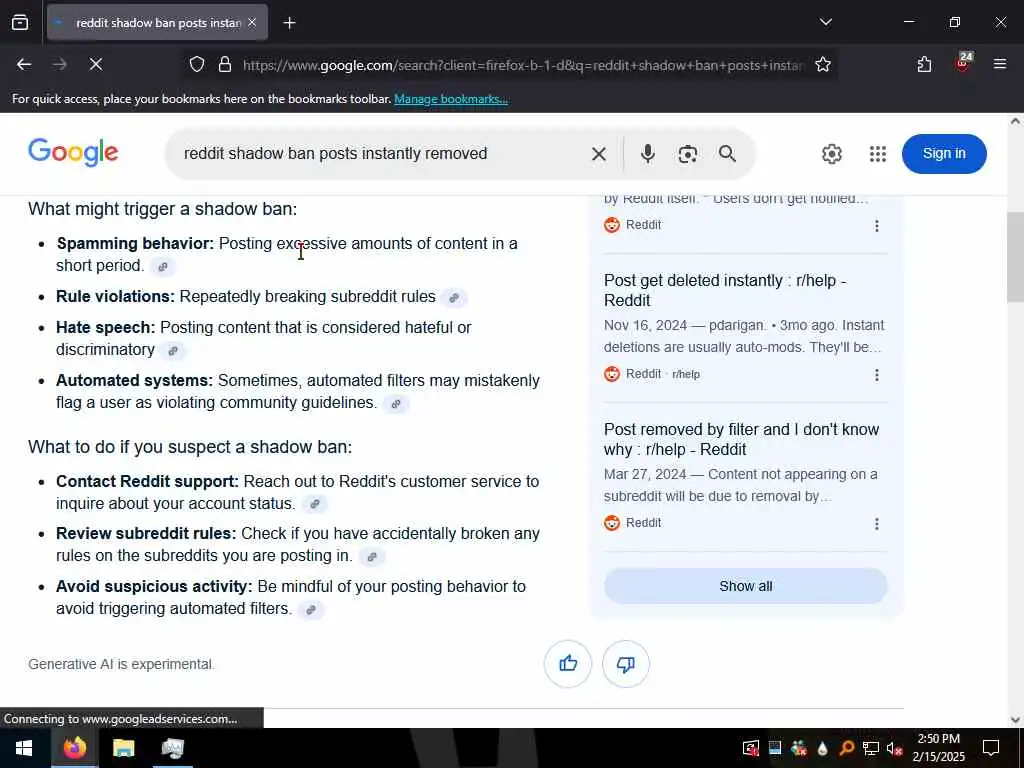Give thumbs up to AI overview

pos(568,664)
